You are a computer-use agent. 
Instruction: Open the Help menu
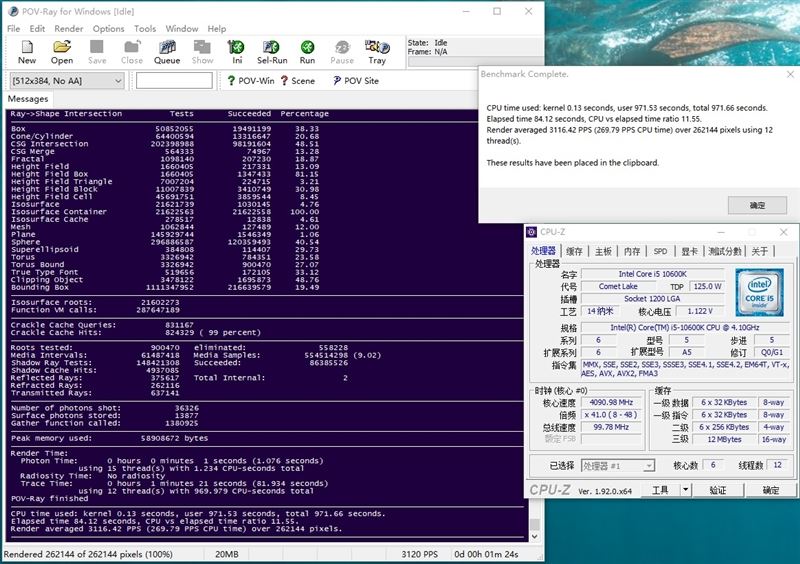[217, 29]
